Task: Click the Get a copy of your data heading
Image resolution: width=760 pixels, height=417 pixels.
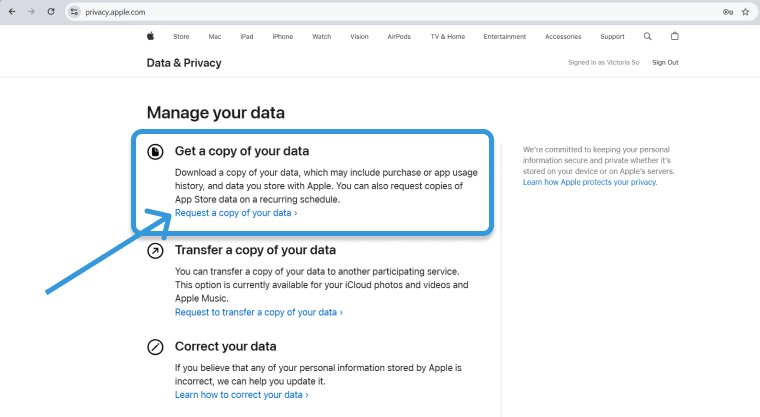Action: pyautogui.click(x=242, y=151)
